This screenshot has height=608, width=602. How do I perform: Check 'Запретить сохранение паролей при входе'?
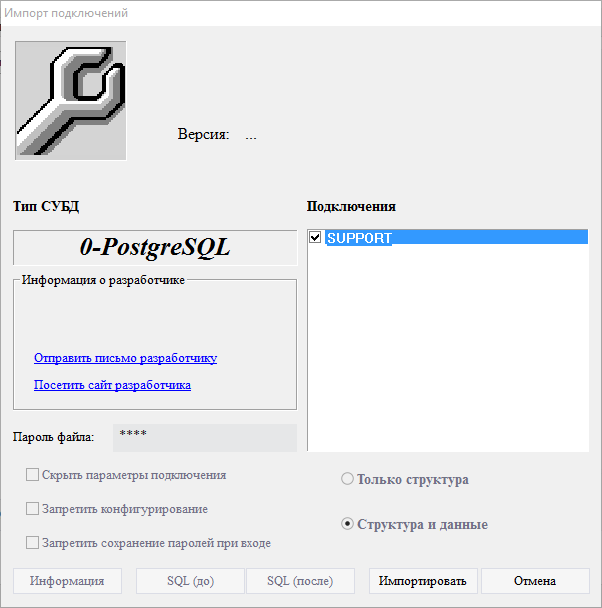(32, 542)
